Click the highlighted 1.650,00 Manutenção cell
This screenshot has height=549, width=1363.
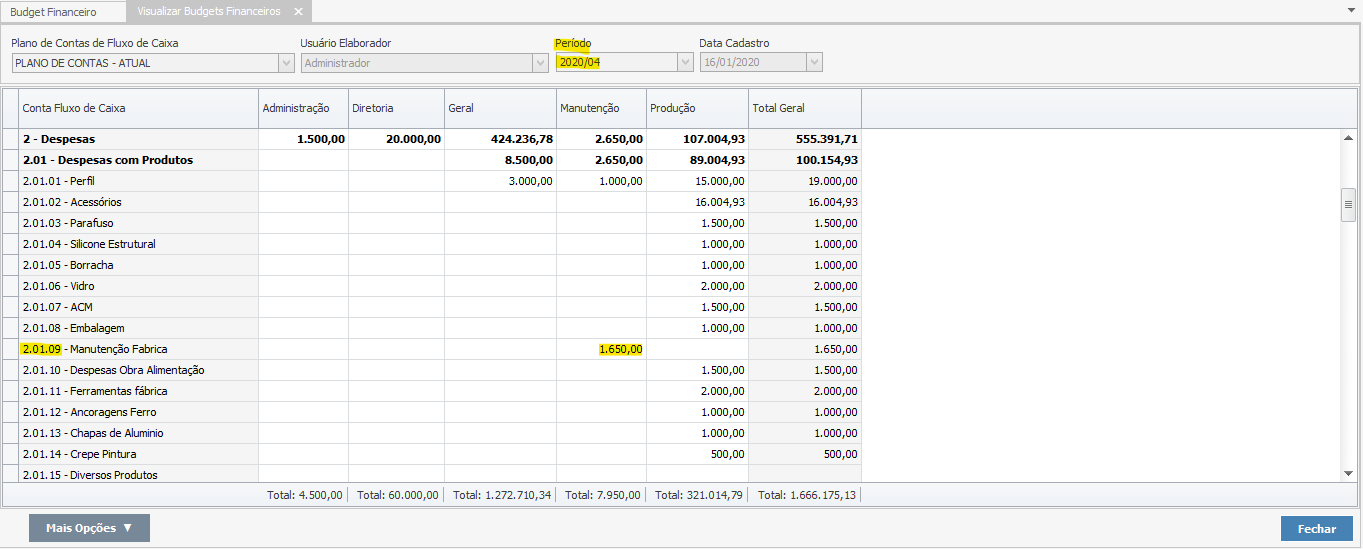point(620,349)
